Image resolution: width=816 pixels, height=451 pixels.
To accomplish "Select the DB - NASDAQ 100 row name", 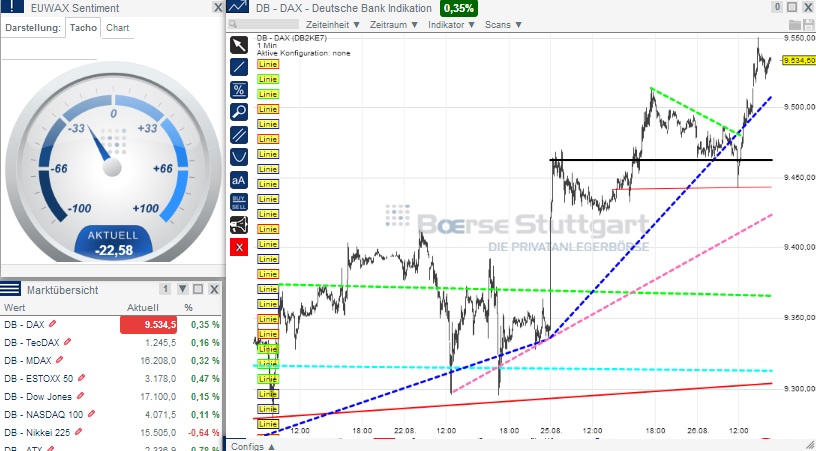I will click(x=44, y=415).
